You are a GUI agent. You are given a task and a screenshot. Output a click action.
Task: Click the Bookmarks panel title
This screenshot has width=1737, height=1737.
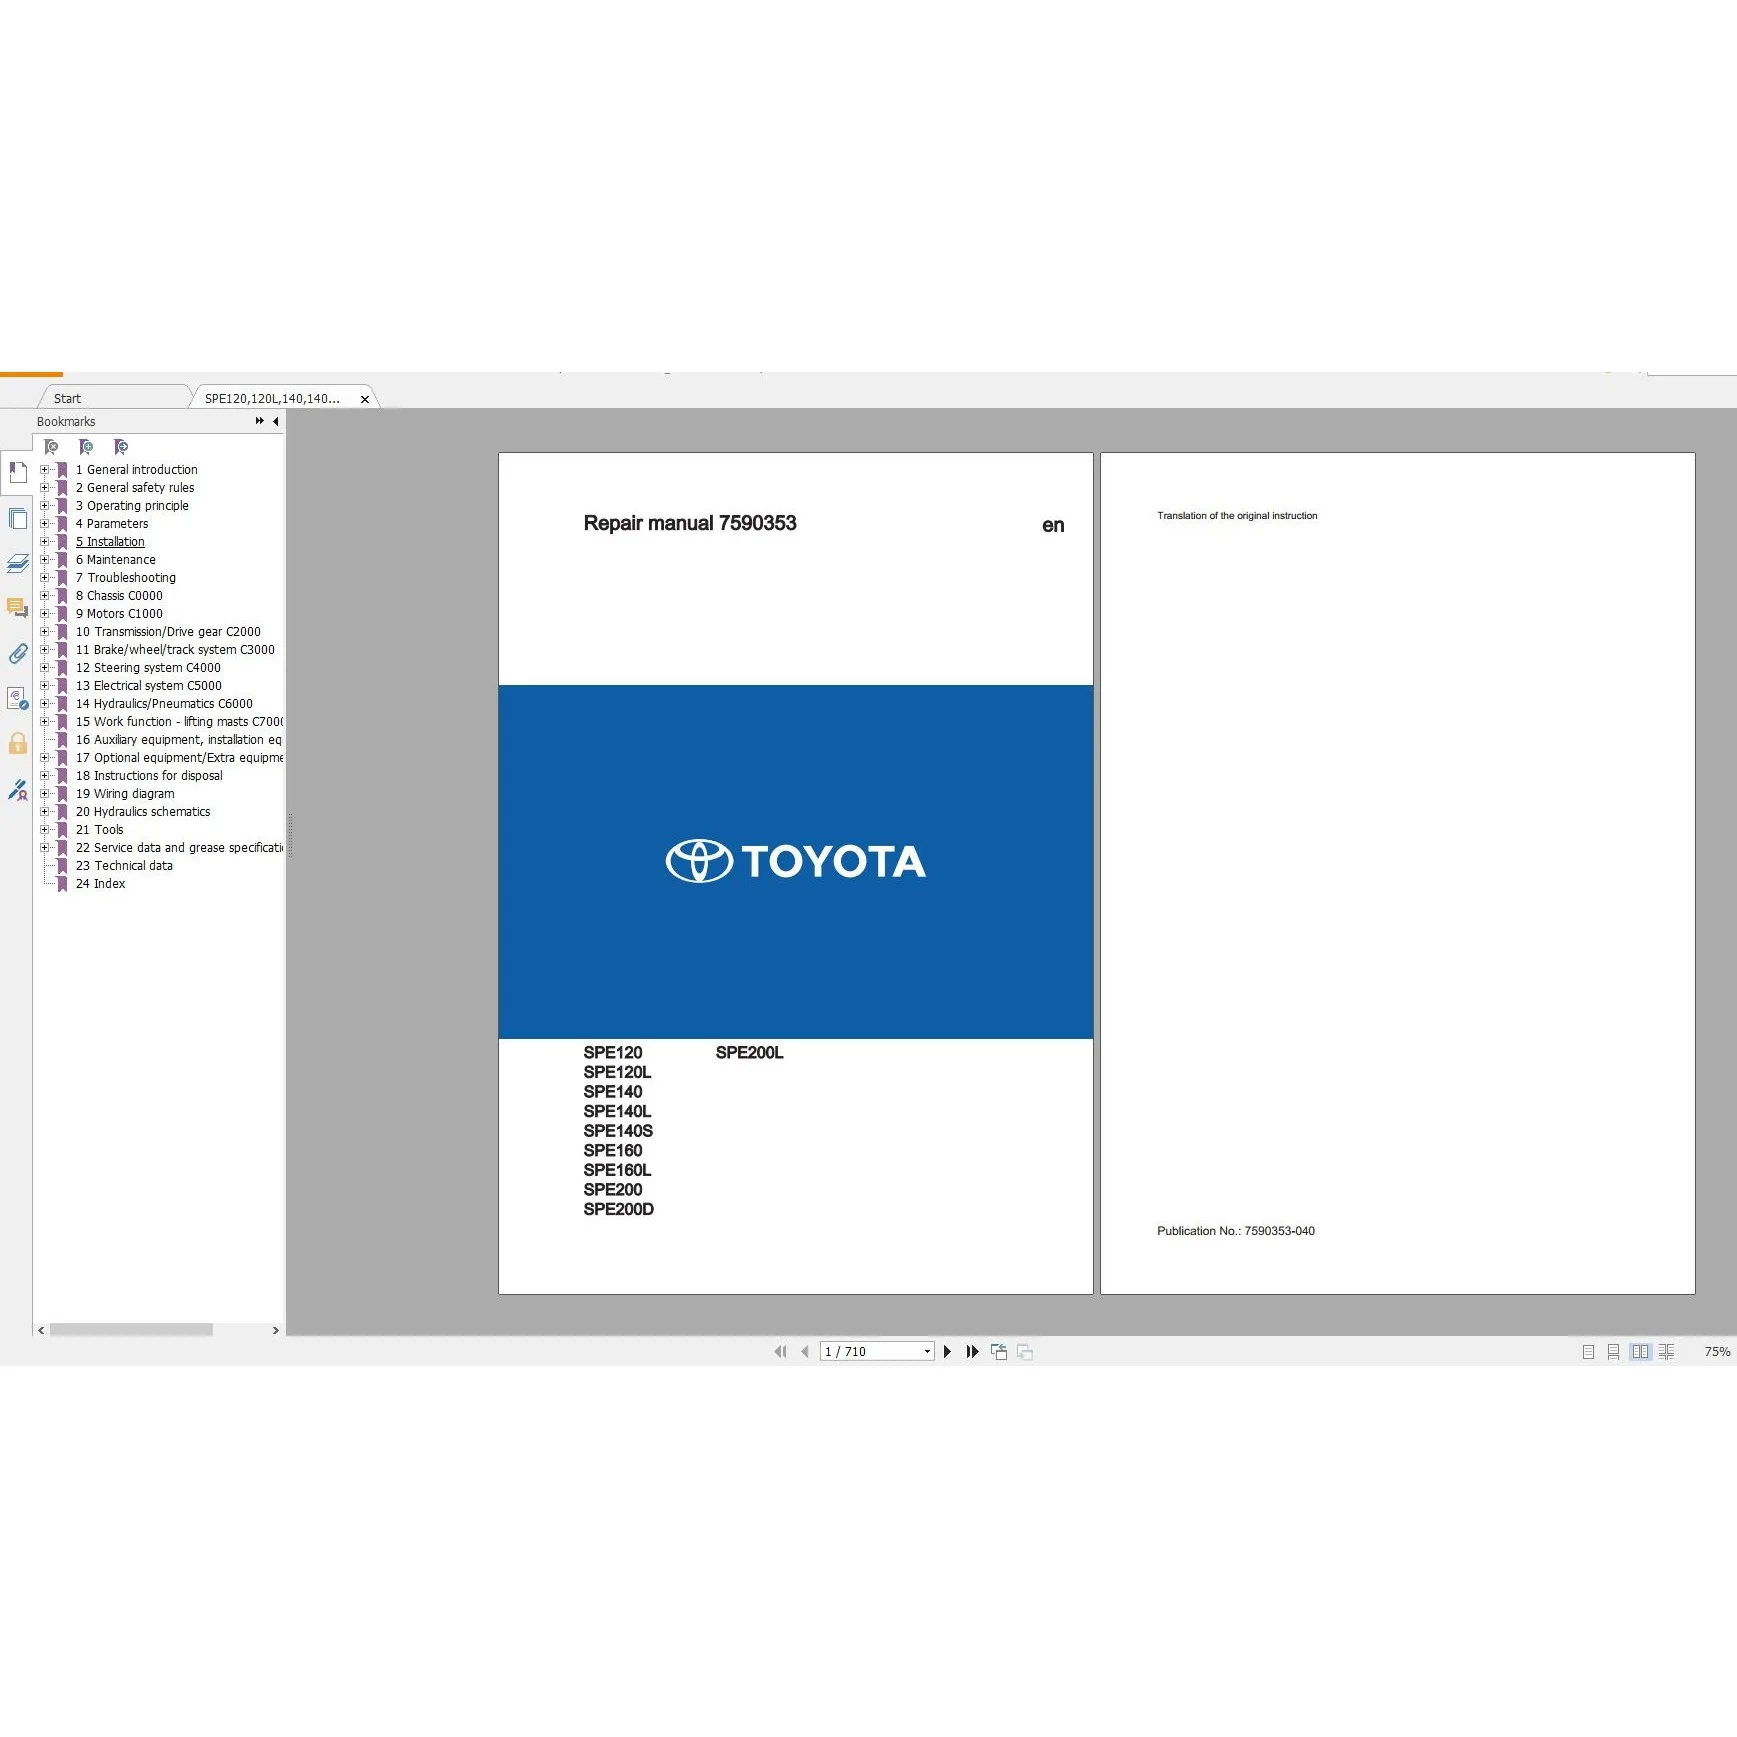click(x=66, y=421)
